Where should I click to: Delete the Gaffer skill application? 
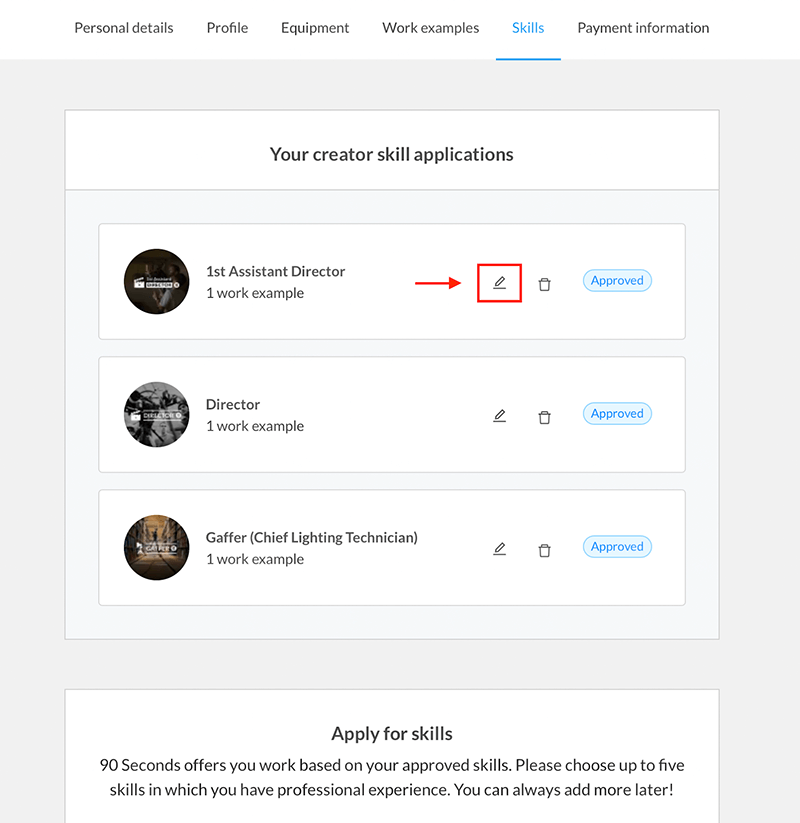click(x=544, y=550)
